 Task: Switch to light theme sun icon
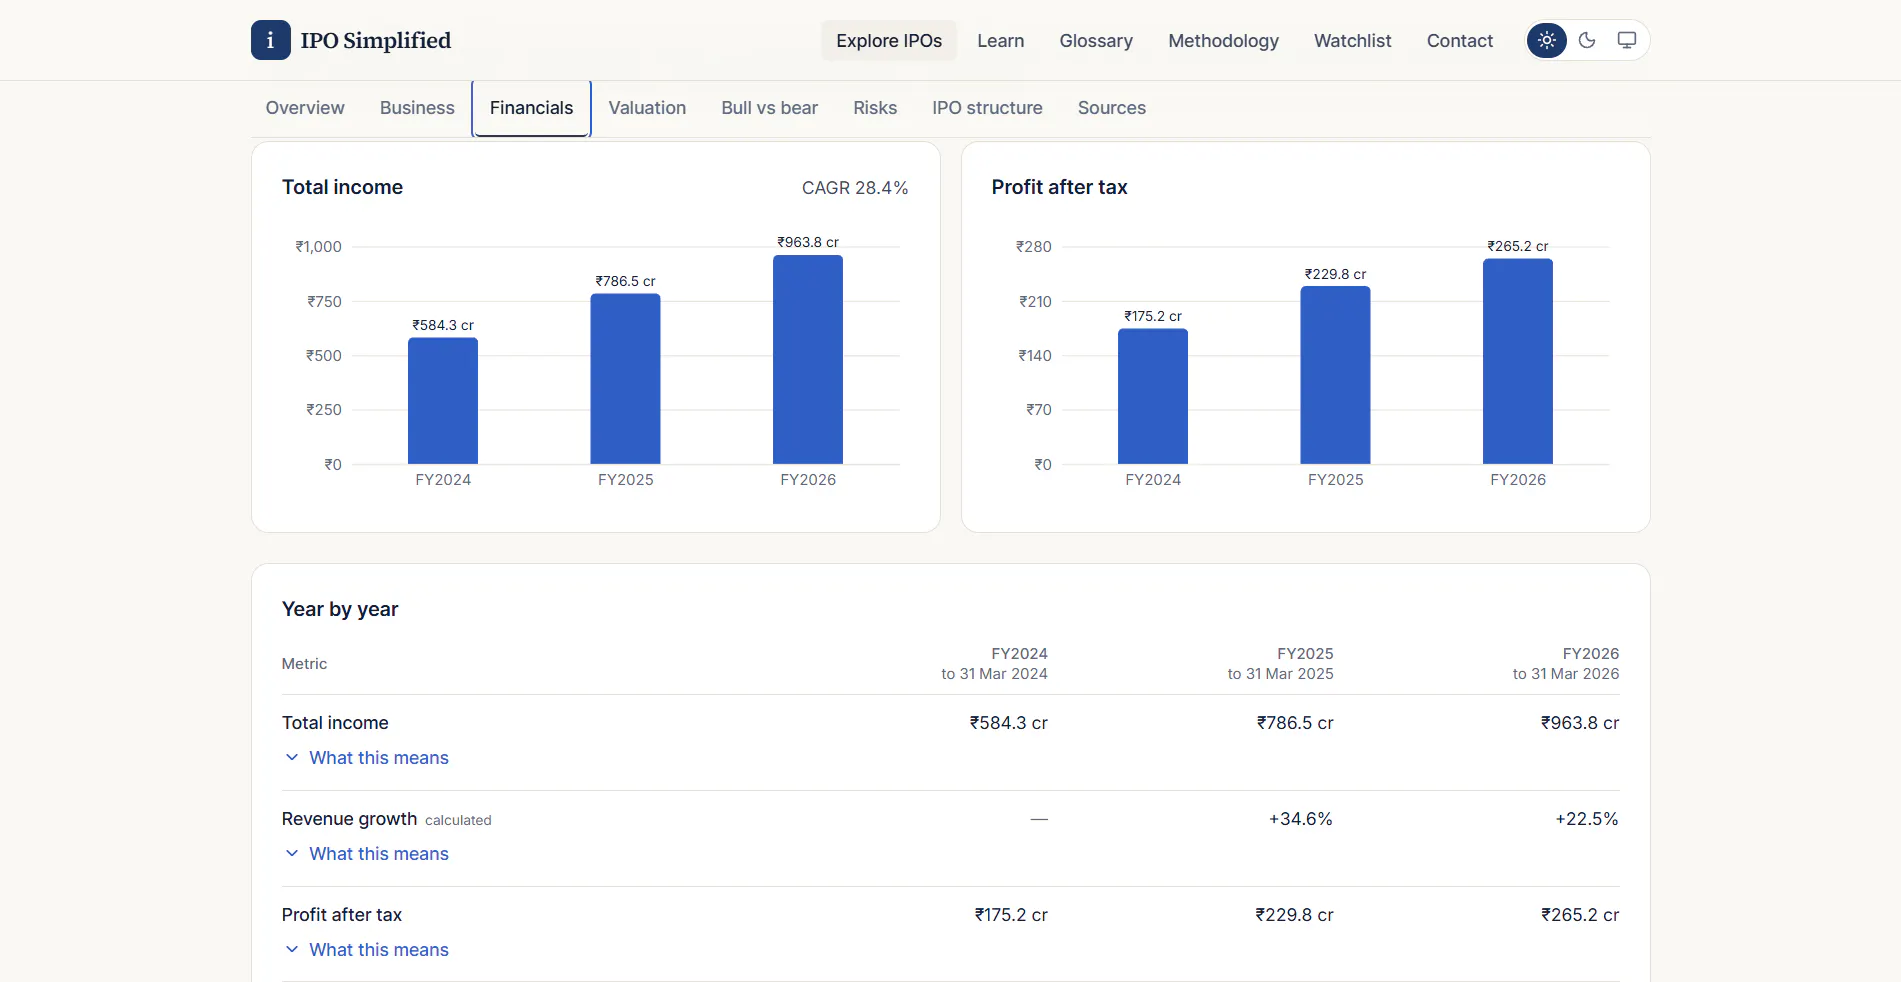(1547, 40)
